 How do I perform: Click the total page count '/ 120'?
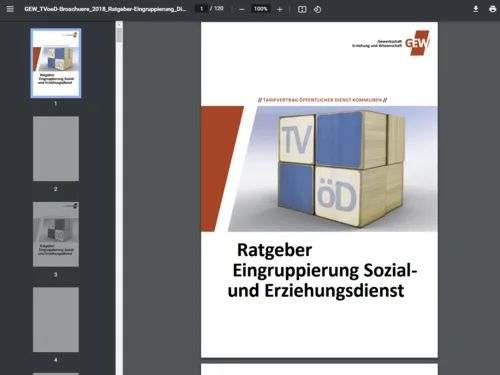[217, 9]
